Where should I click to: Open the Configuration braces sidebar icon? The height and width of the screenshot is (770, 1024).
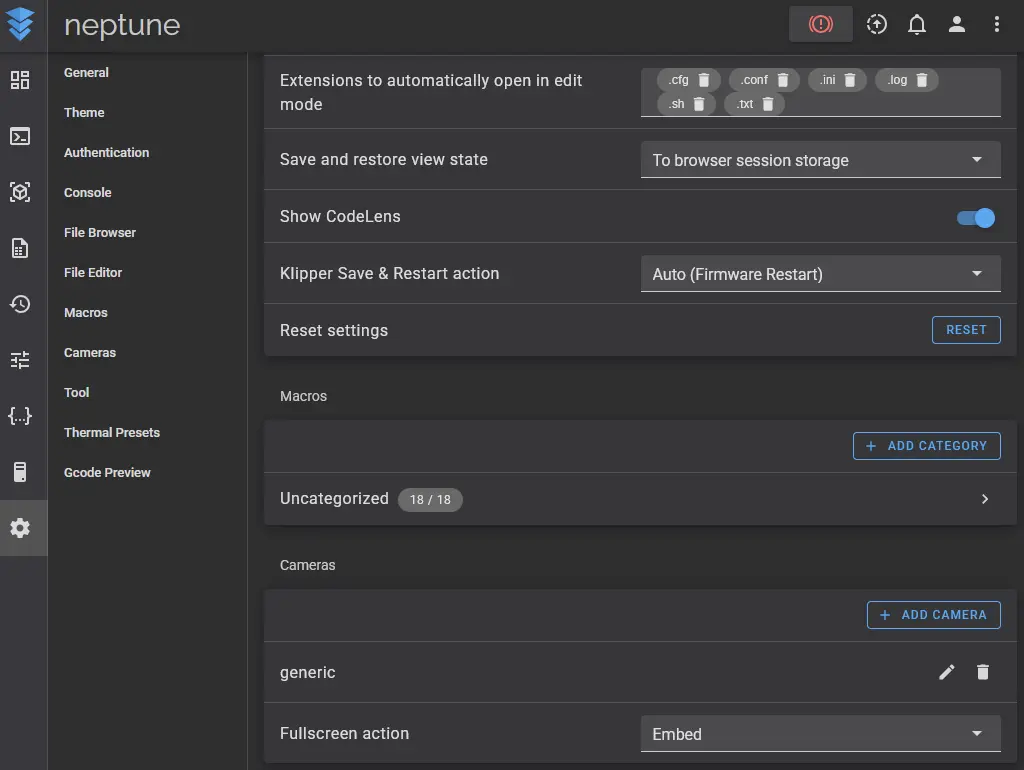pos(20,416)
